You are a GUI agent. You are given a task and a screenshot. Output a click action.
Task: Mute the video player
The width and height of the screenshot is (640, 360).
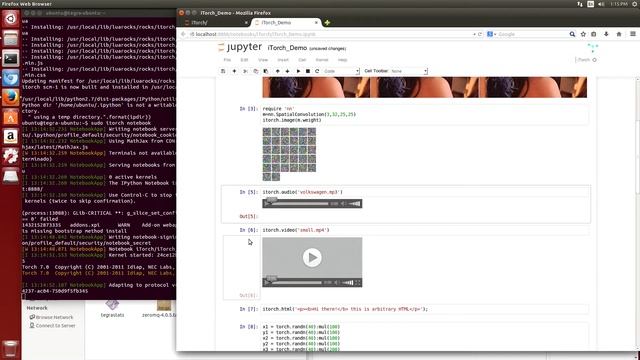click(337, 282)
